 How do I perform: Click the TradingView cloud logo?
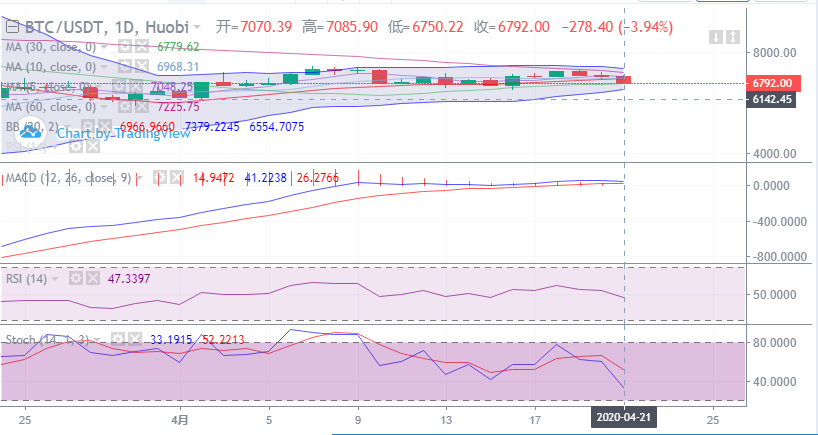[x=32, y=132]
